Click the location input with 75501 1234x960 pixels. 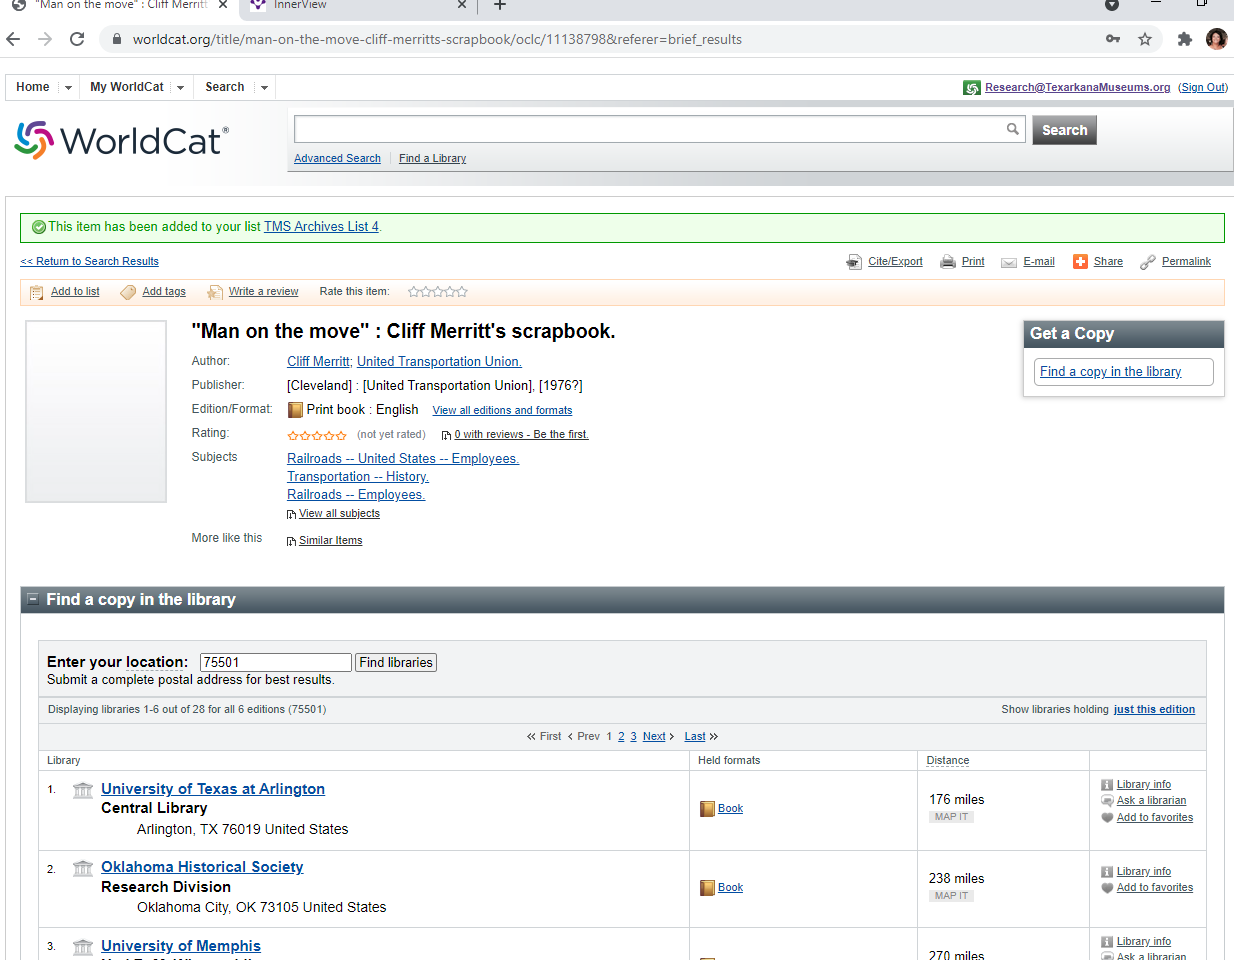click(x=276, y=662)
